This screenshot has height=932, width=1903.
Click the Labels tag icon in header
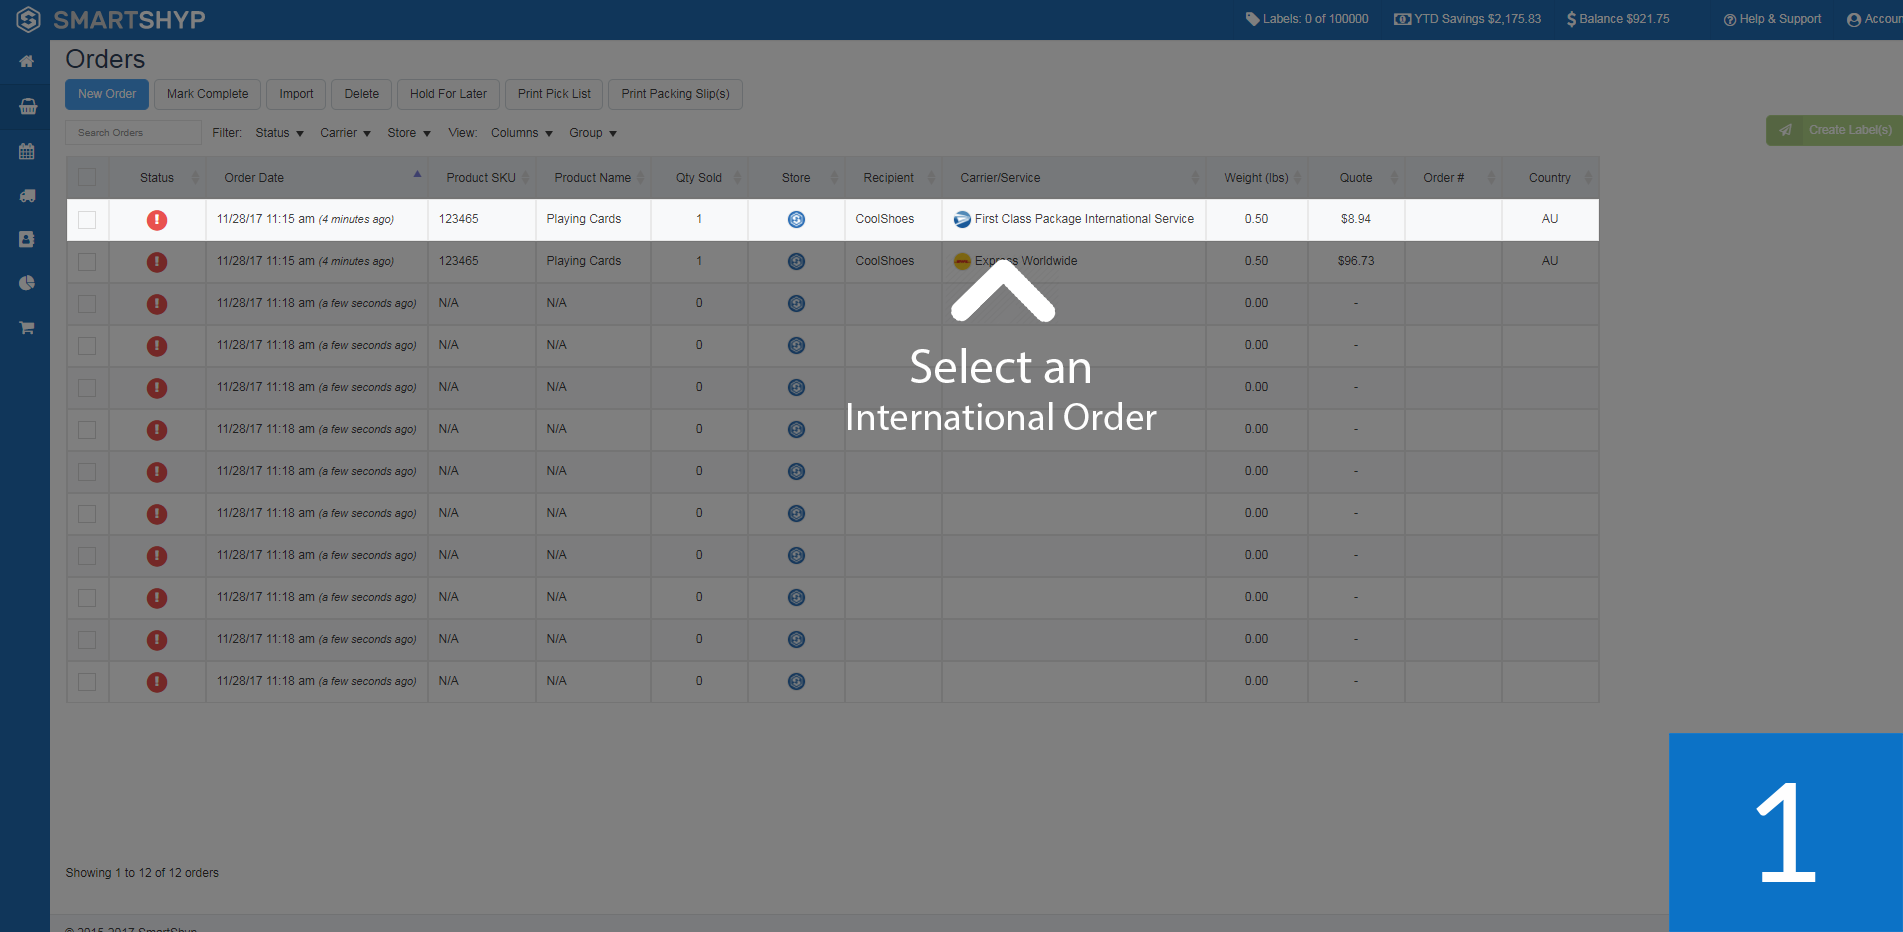click(x=1252, y=19)
